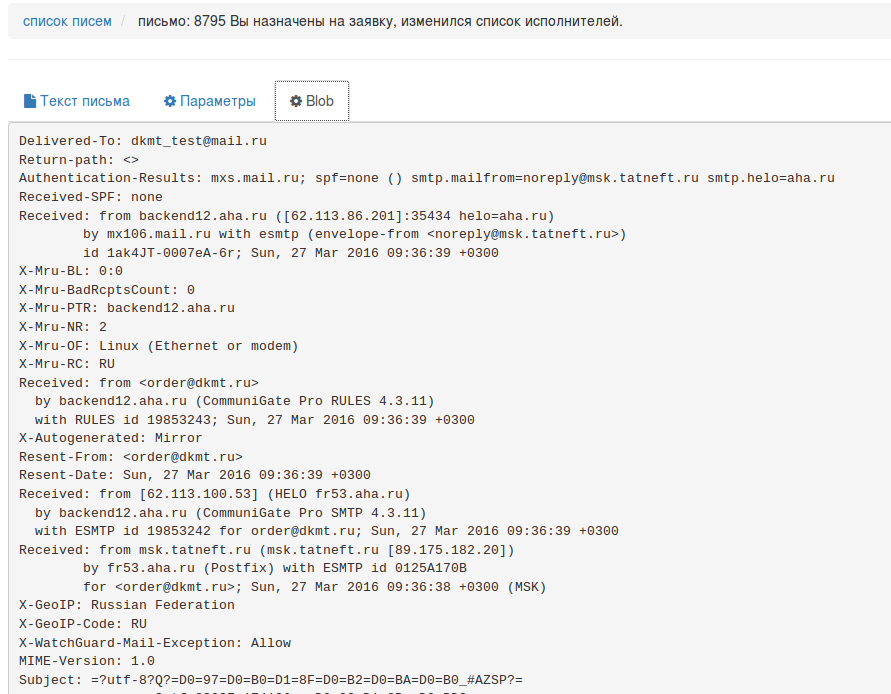Switch to the Параметры tab
The image size is (891, 694).
(x=217, y=101)
